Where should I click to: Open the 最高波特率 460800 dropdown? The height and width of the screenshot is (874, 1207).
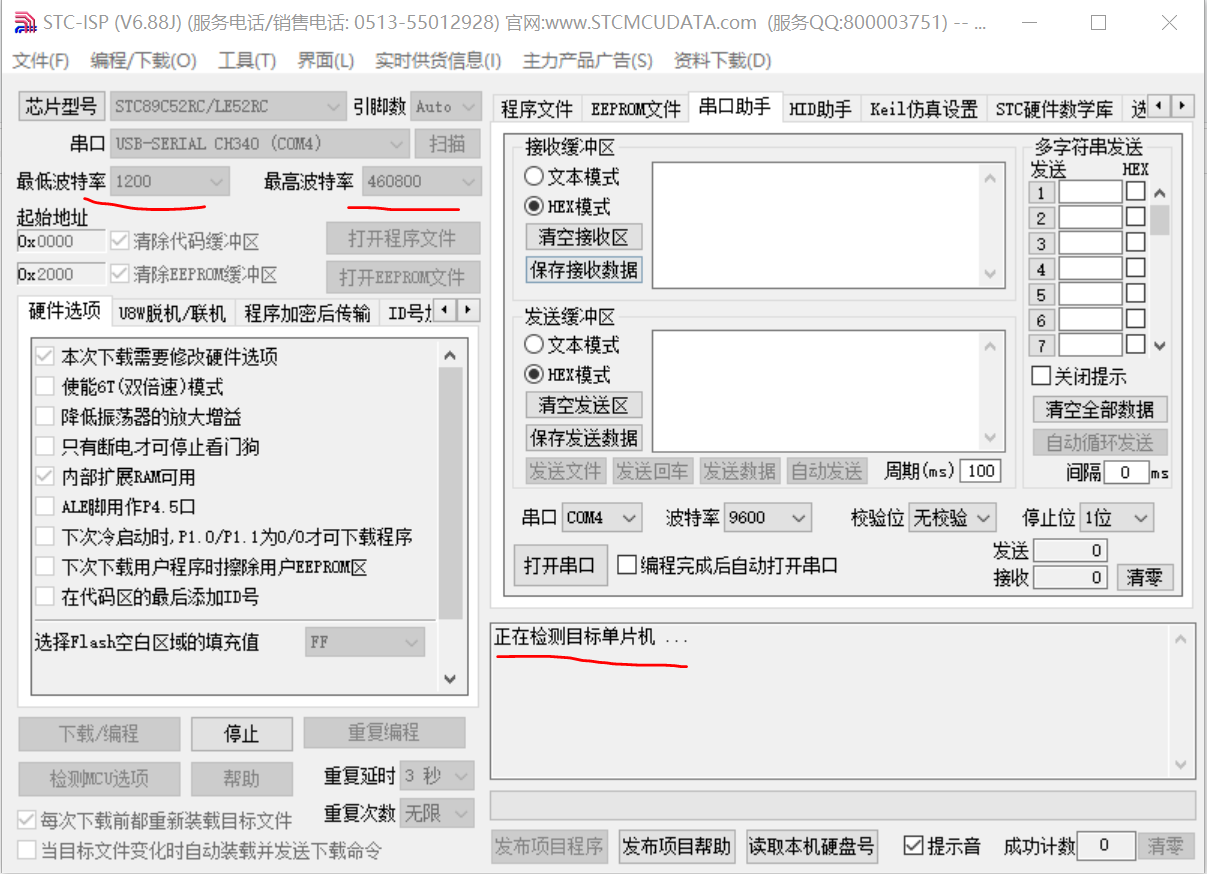point(421,182)
